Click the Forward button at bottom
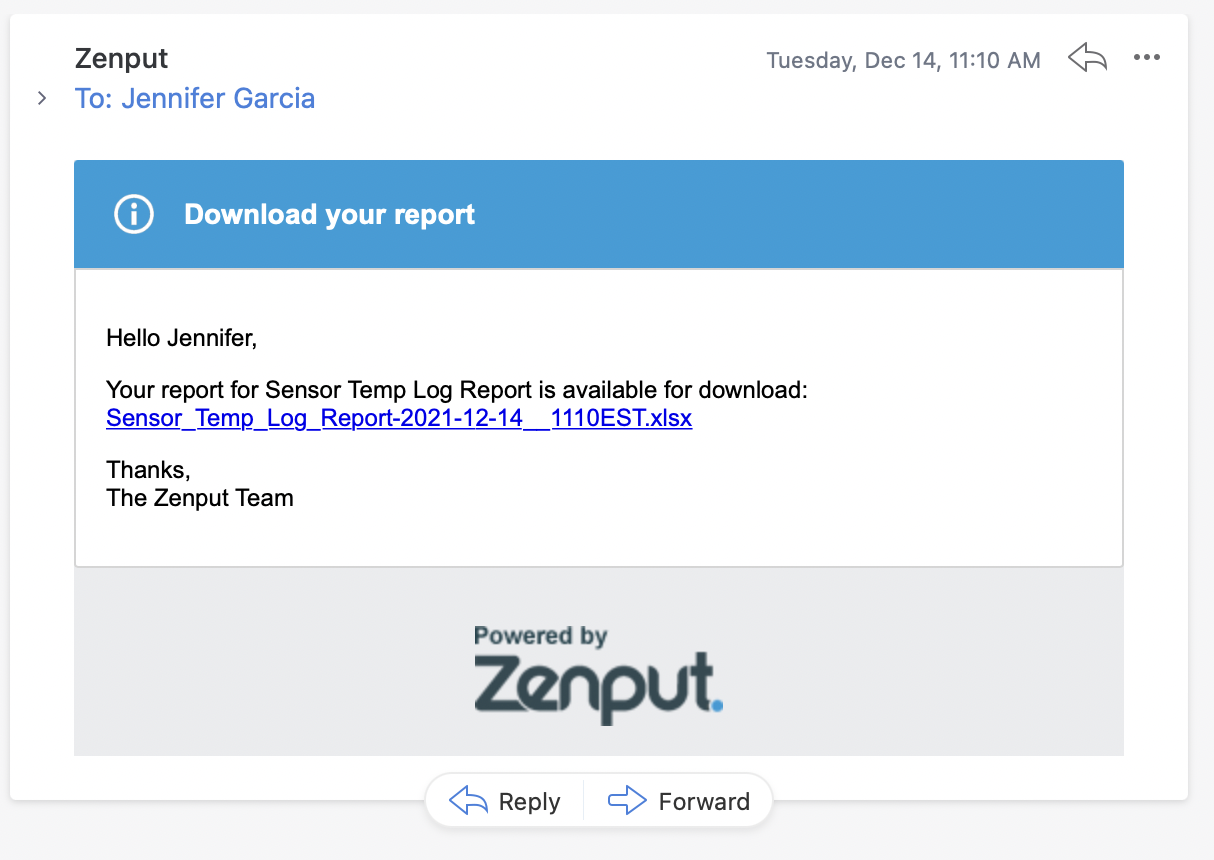Viewport: 1214px width, 860px height. click(x=679, y=801)
